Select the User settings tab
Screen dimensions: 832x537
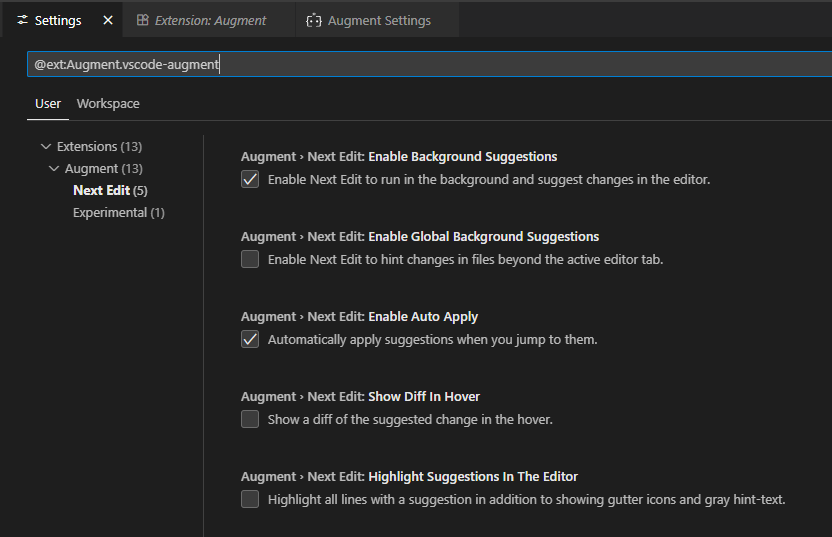coord(48,104)
